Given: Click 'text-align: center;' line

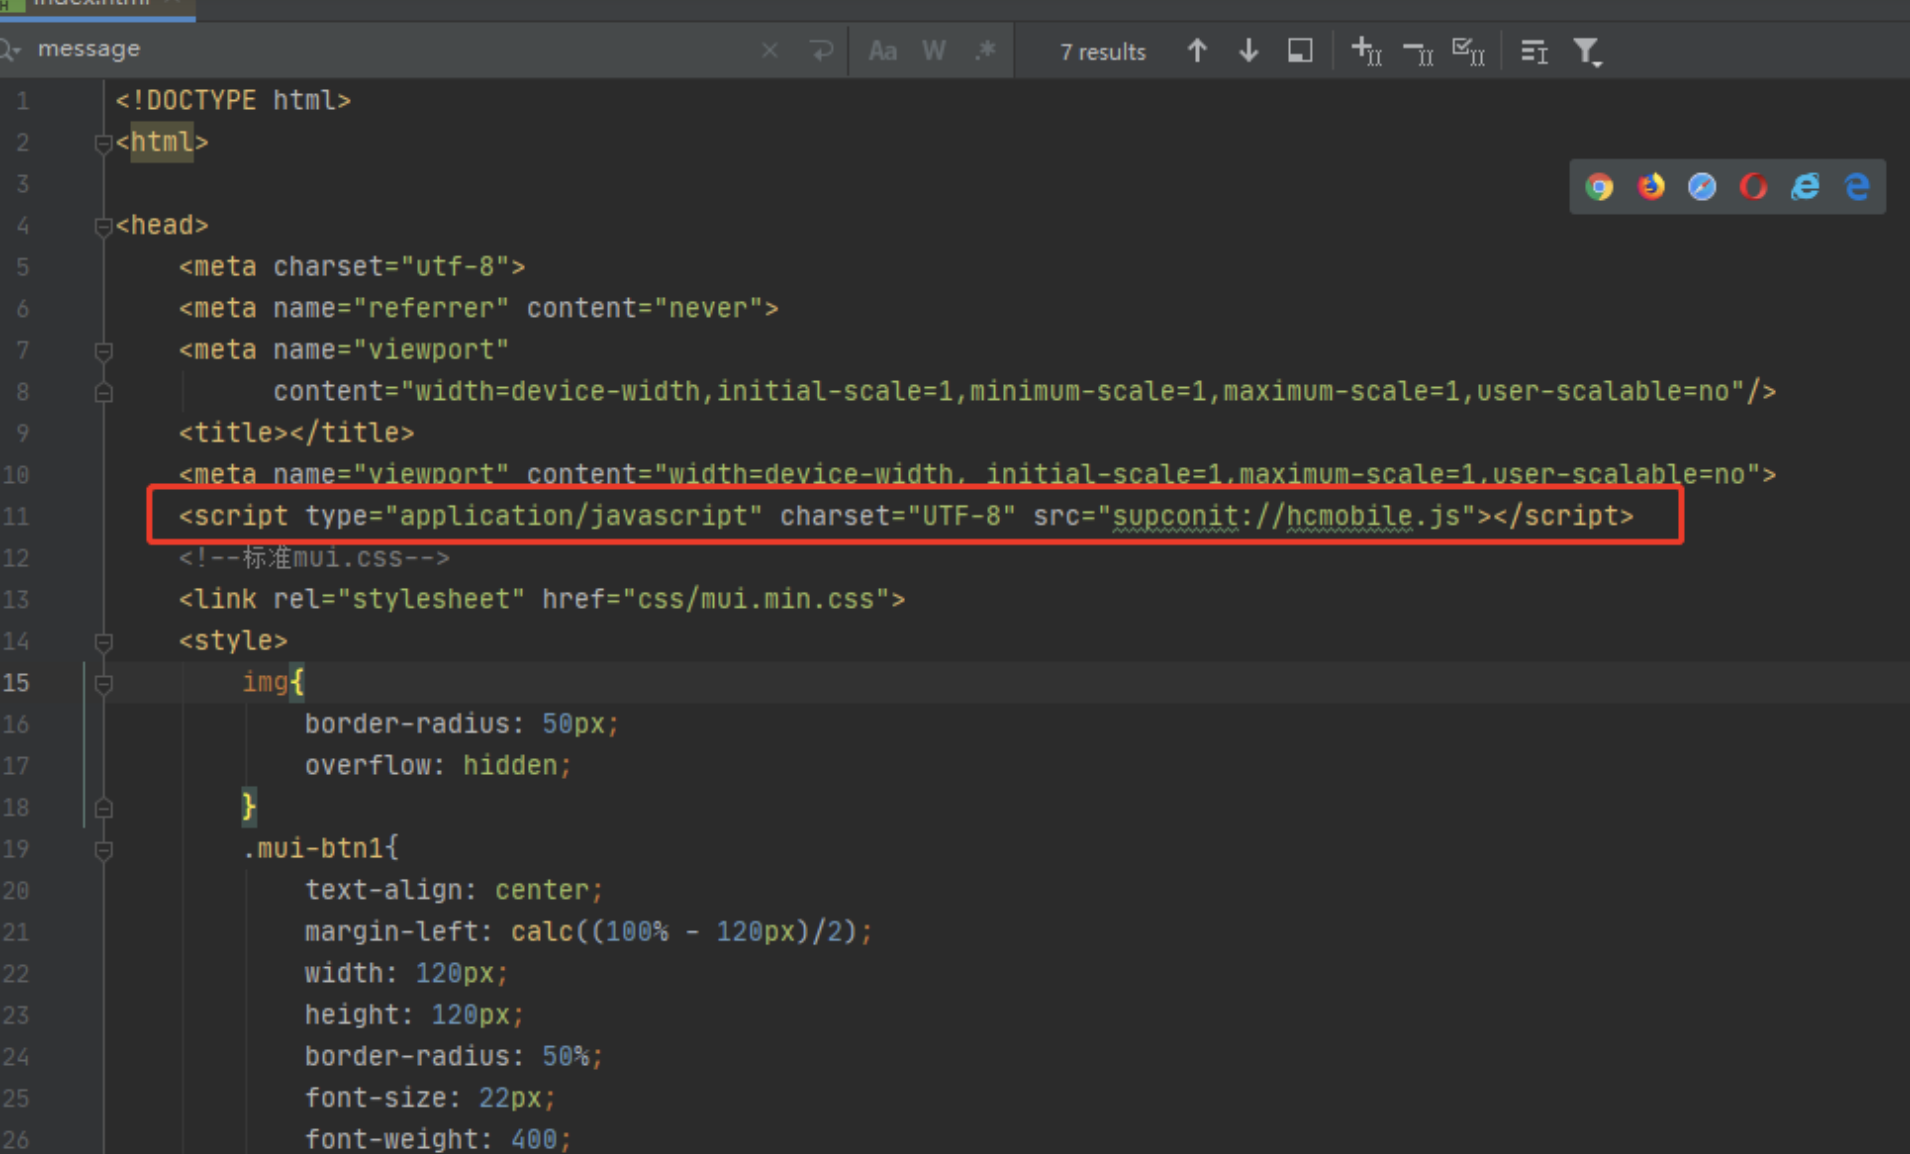Looking at the screenshot, I should pos(454,890).
